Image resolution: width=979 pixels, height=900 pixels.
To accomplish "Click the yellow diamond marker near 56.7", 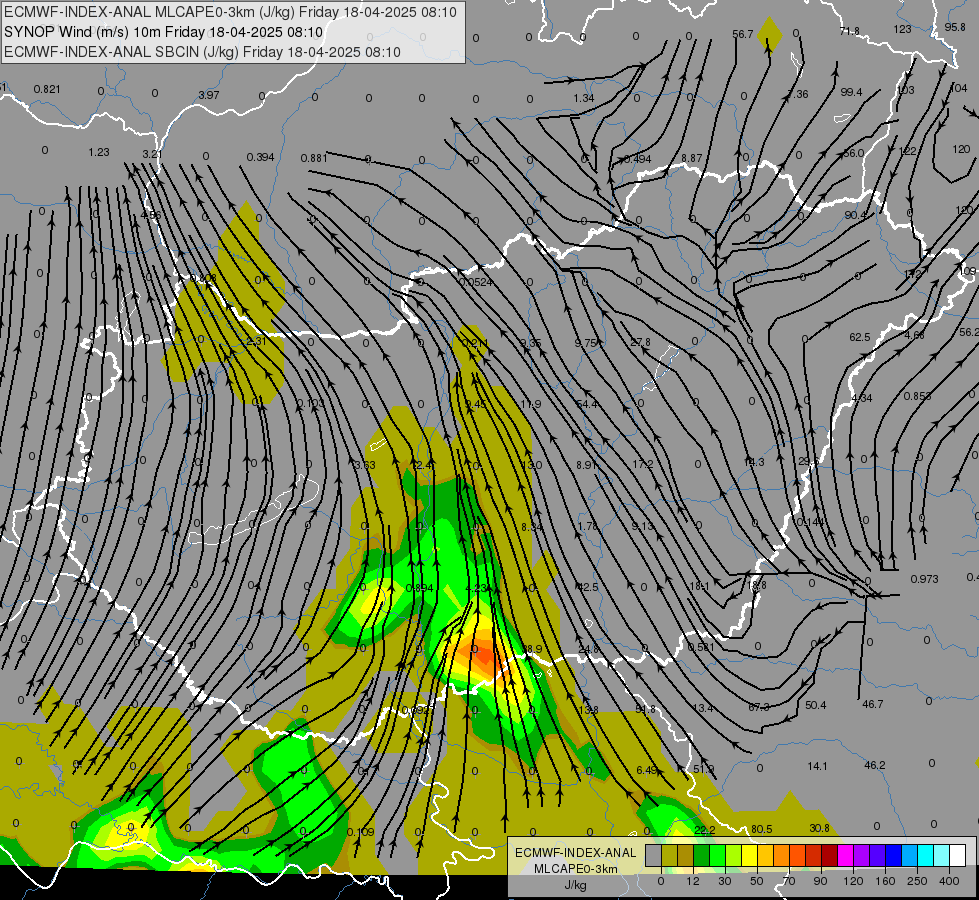I will click(x=769, y=35).
